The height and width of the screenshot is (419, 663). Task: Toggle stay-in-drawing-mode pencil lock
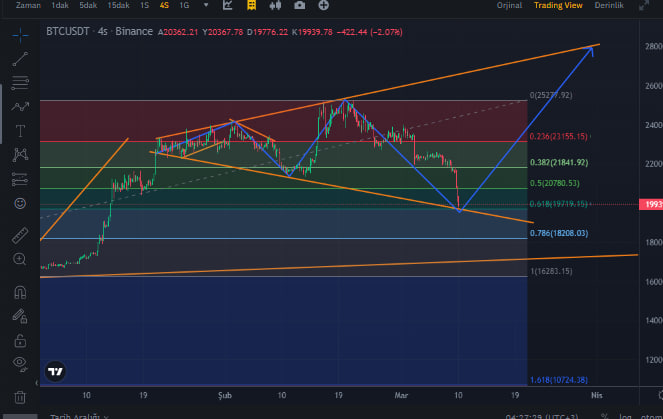(20, 316)
